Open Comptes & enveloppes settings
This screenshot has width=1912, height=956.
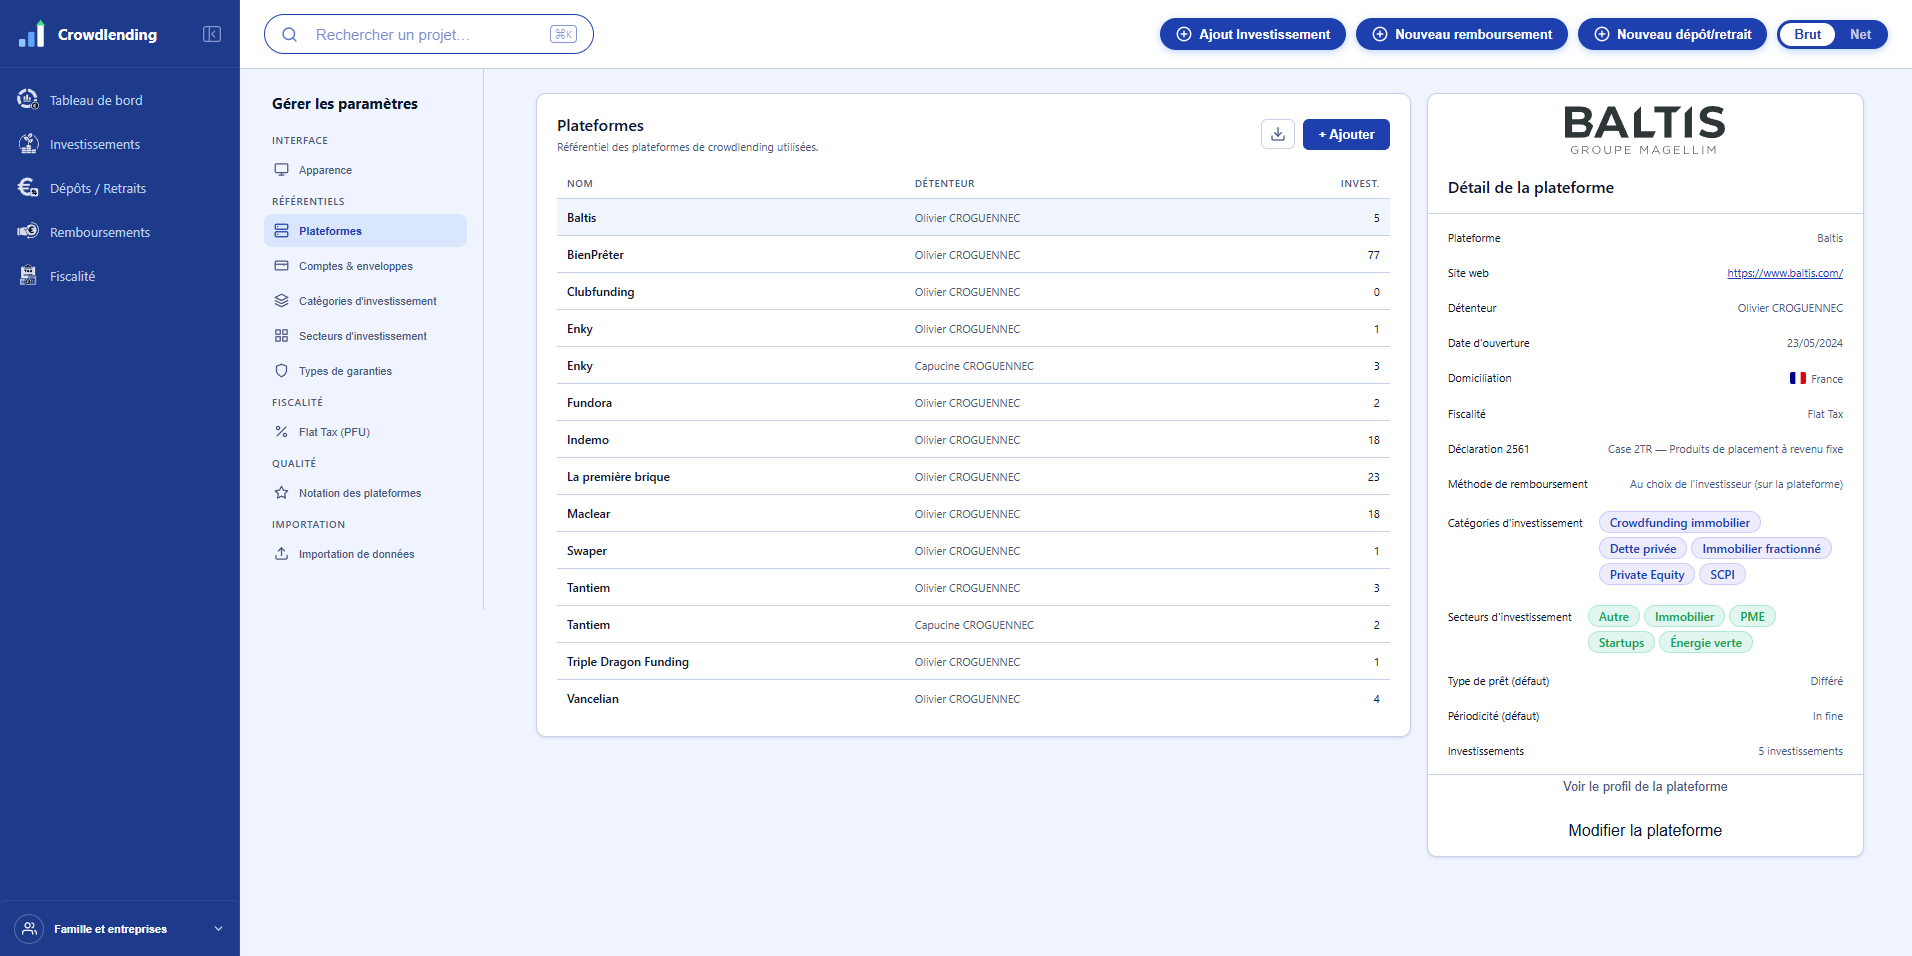click(x=365, y=266)
